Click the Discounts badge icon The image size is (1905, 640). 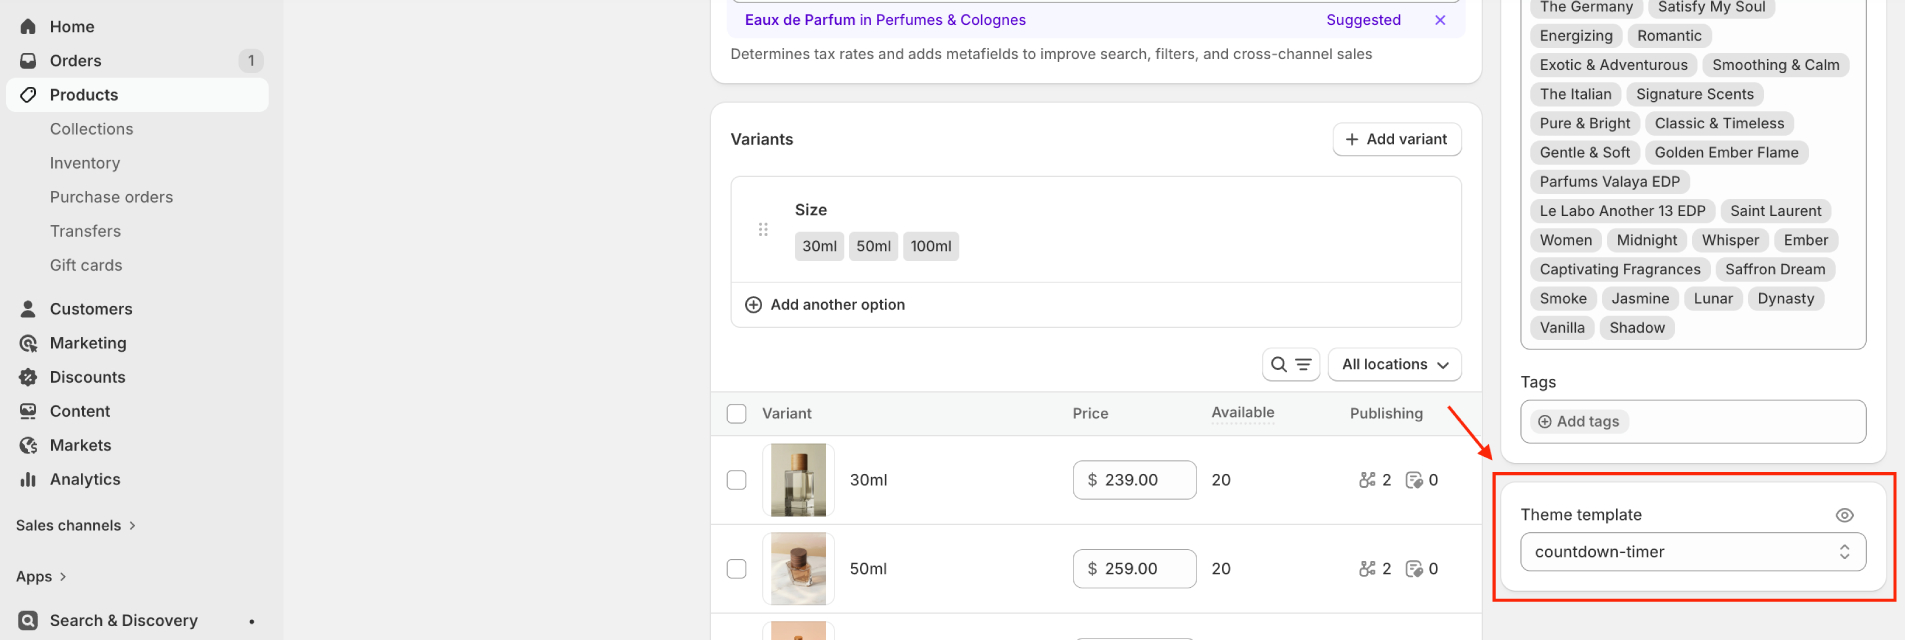(x=28, y=377)
